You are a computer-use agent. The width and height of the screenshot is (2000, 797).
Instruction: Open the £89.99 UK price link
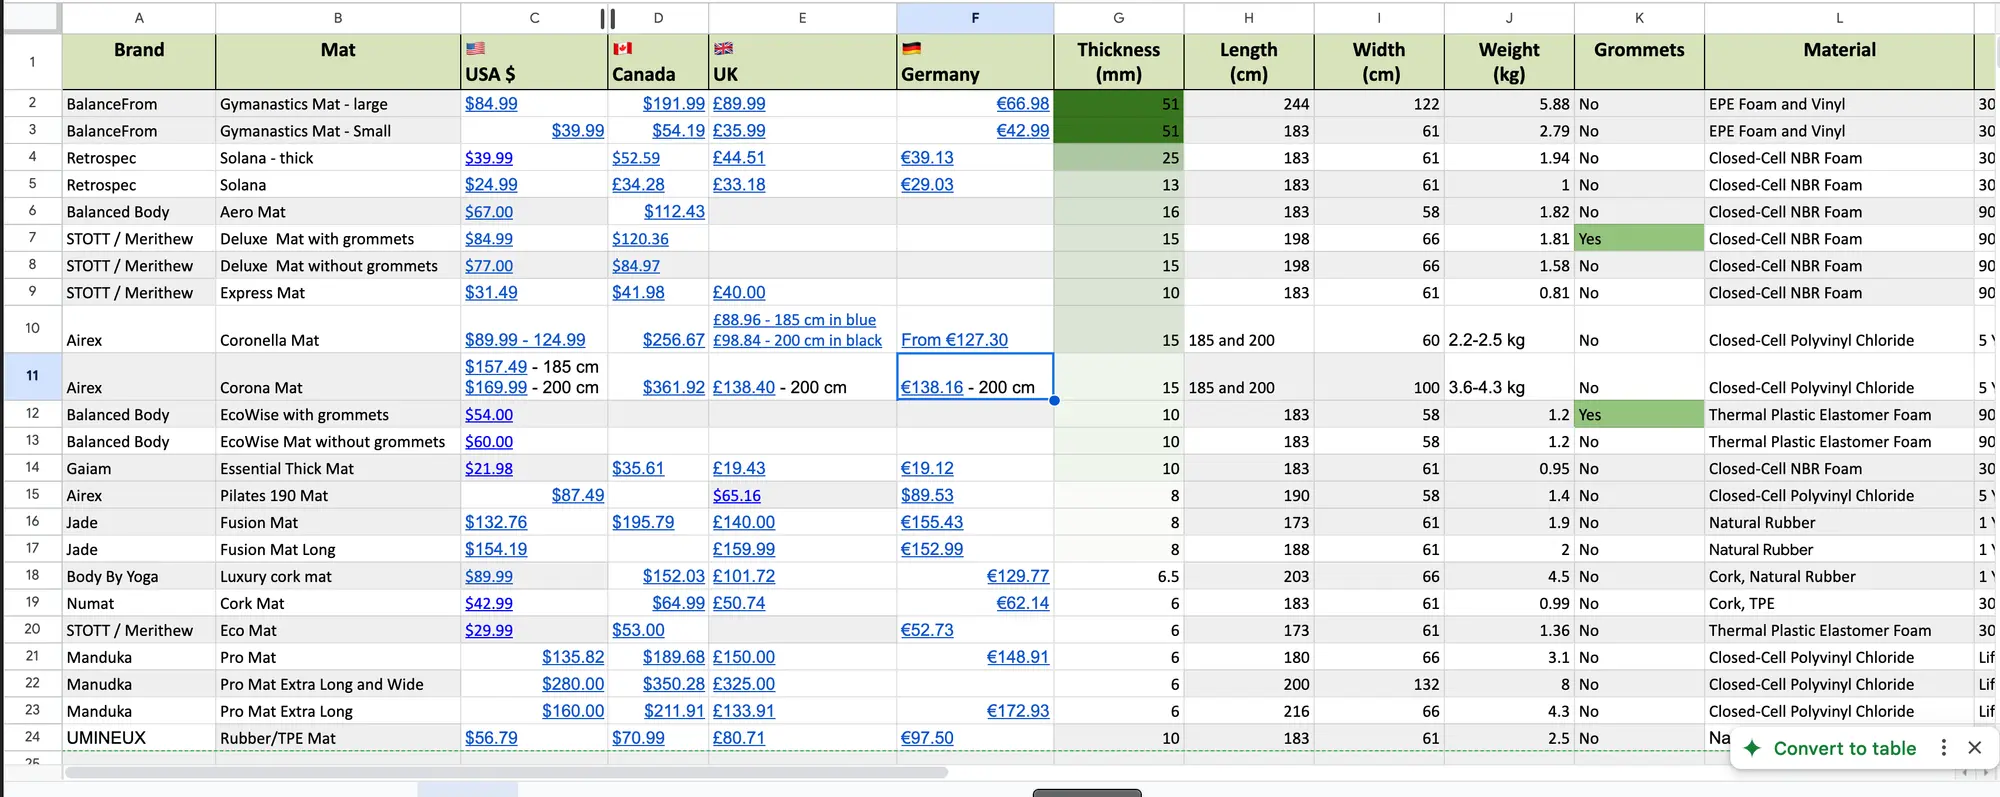coord(739,104)
